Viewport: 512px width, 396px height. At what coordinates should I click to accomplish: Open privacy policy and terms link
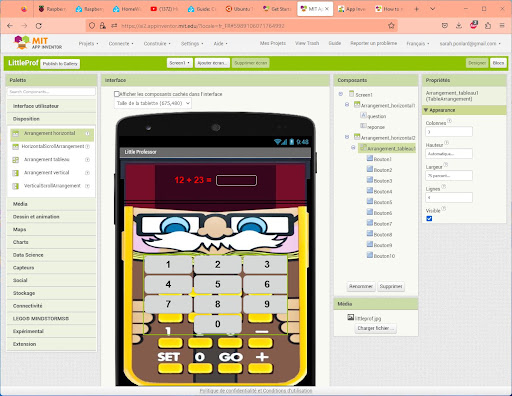[256, 391]
